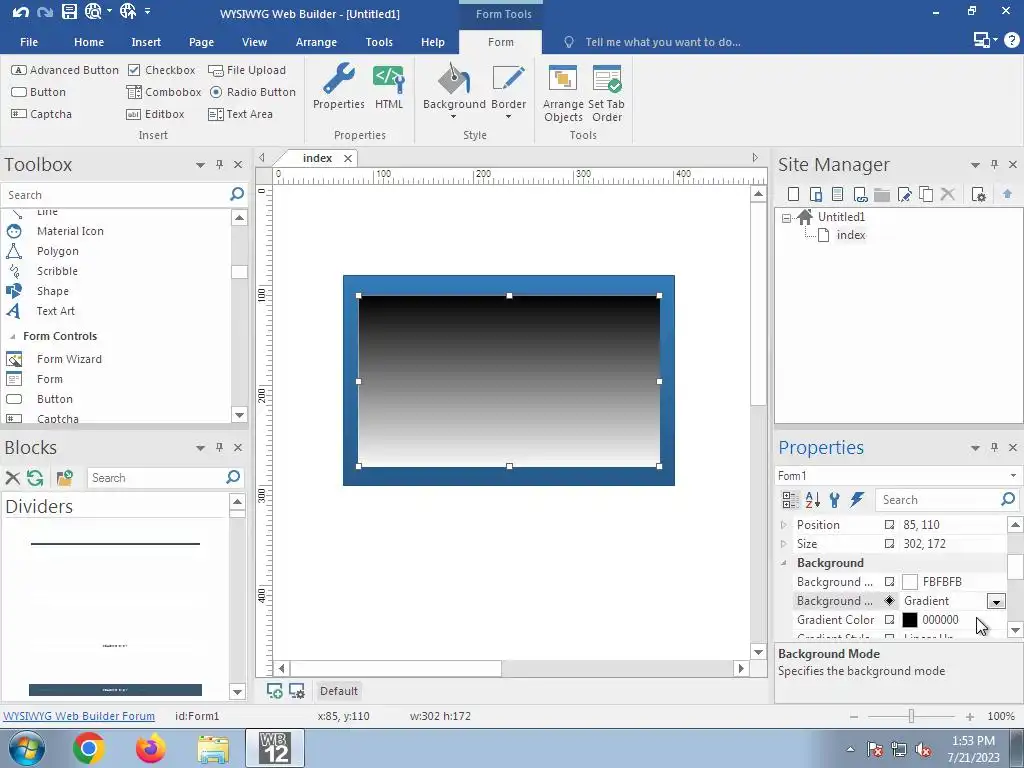Screen dimensions: 1024x768
Task: Open Toolbox panel options dropdown arrow
Action: pyautogui.click(x=200, y=165)
